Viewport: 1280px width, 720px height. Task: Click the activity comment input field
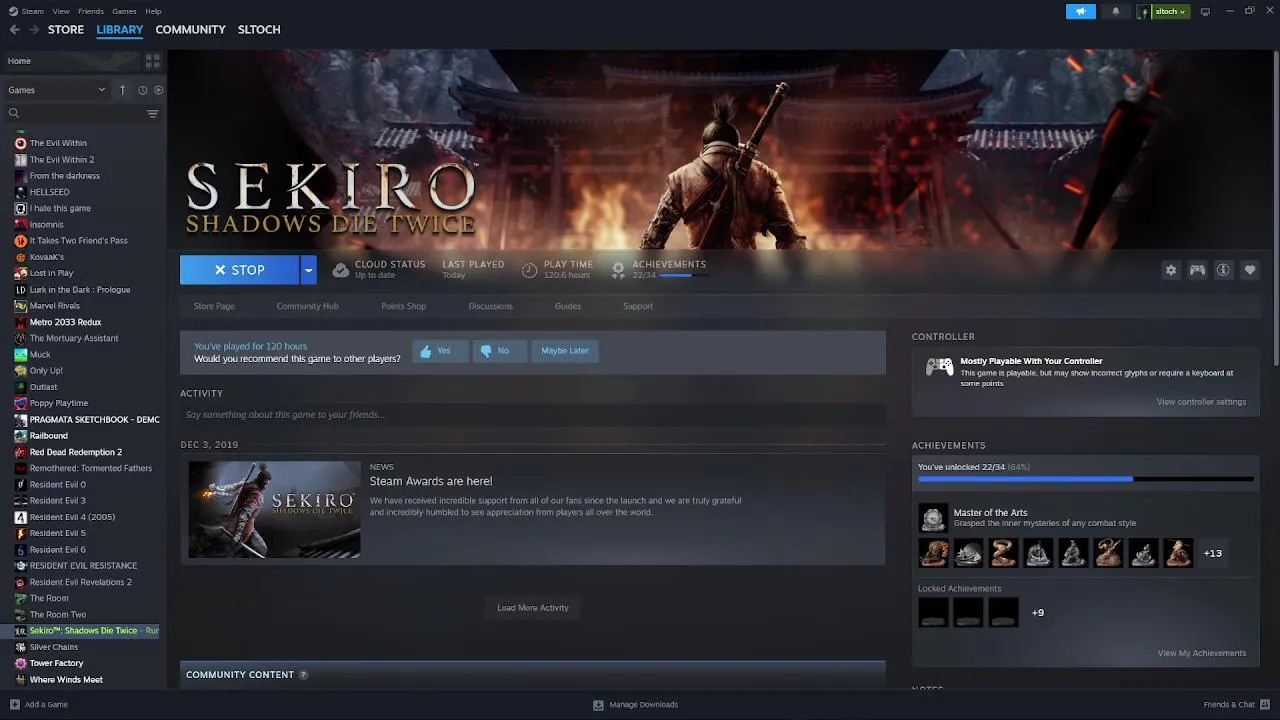(532, 415)
